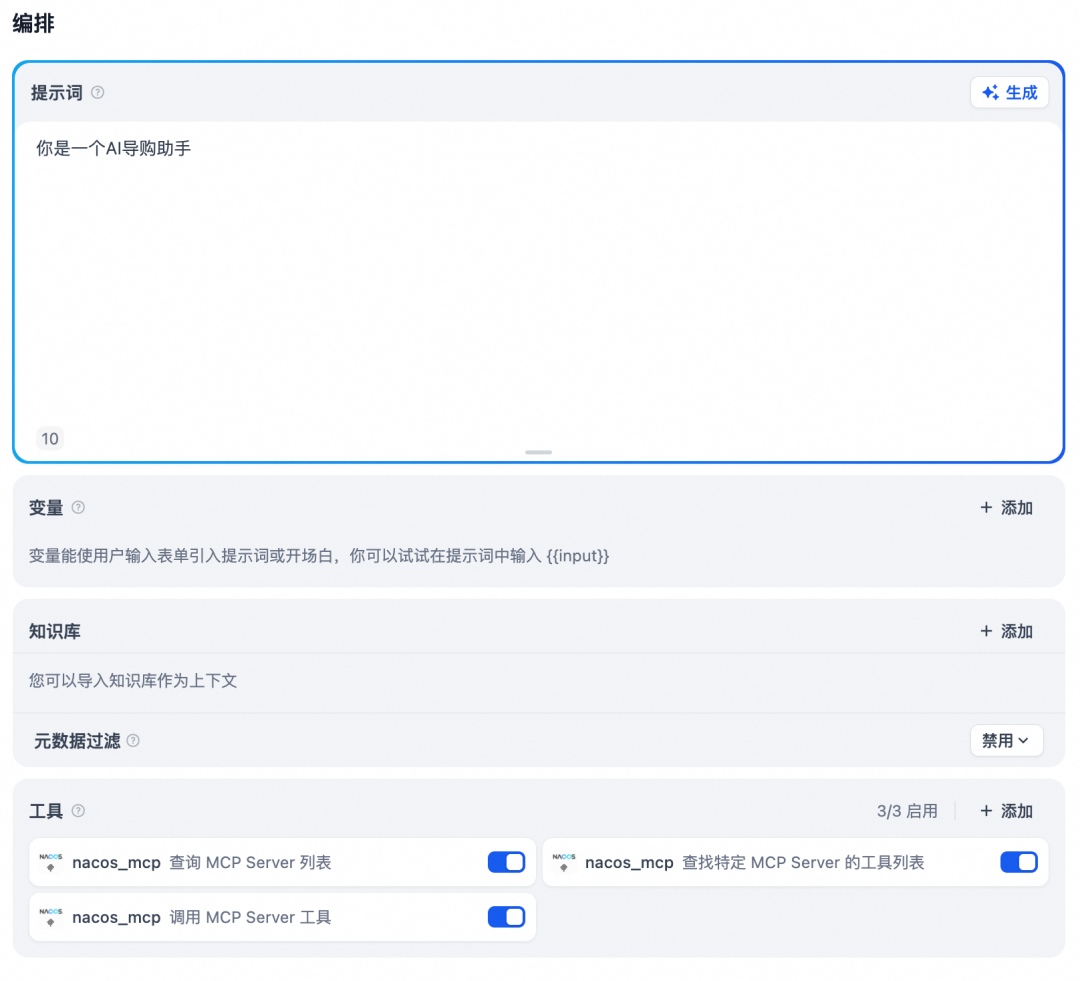This screenshot has width=1080, height=981.
Task: Click the nacos_mcp icon beside 查询 MCP Server 列表
Action: click(x=50, y=862)
